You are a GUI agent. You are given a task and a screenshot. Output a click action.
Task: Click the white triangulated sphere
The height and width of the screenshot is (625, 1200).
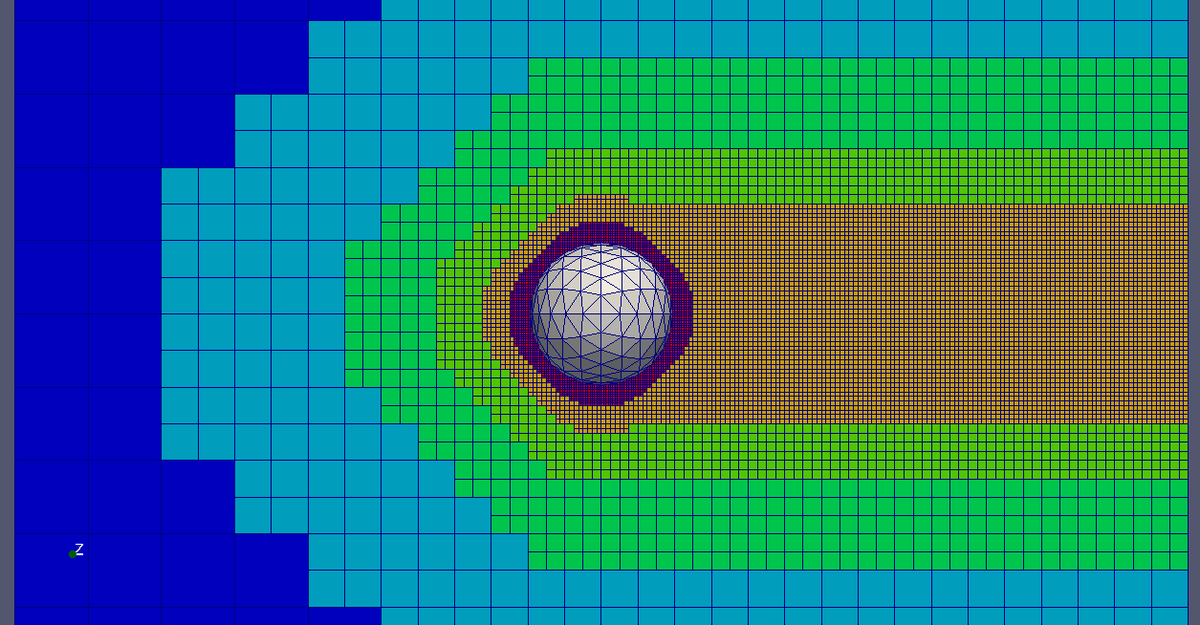click(x=601, y=313)
